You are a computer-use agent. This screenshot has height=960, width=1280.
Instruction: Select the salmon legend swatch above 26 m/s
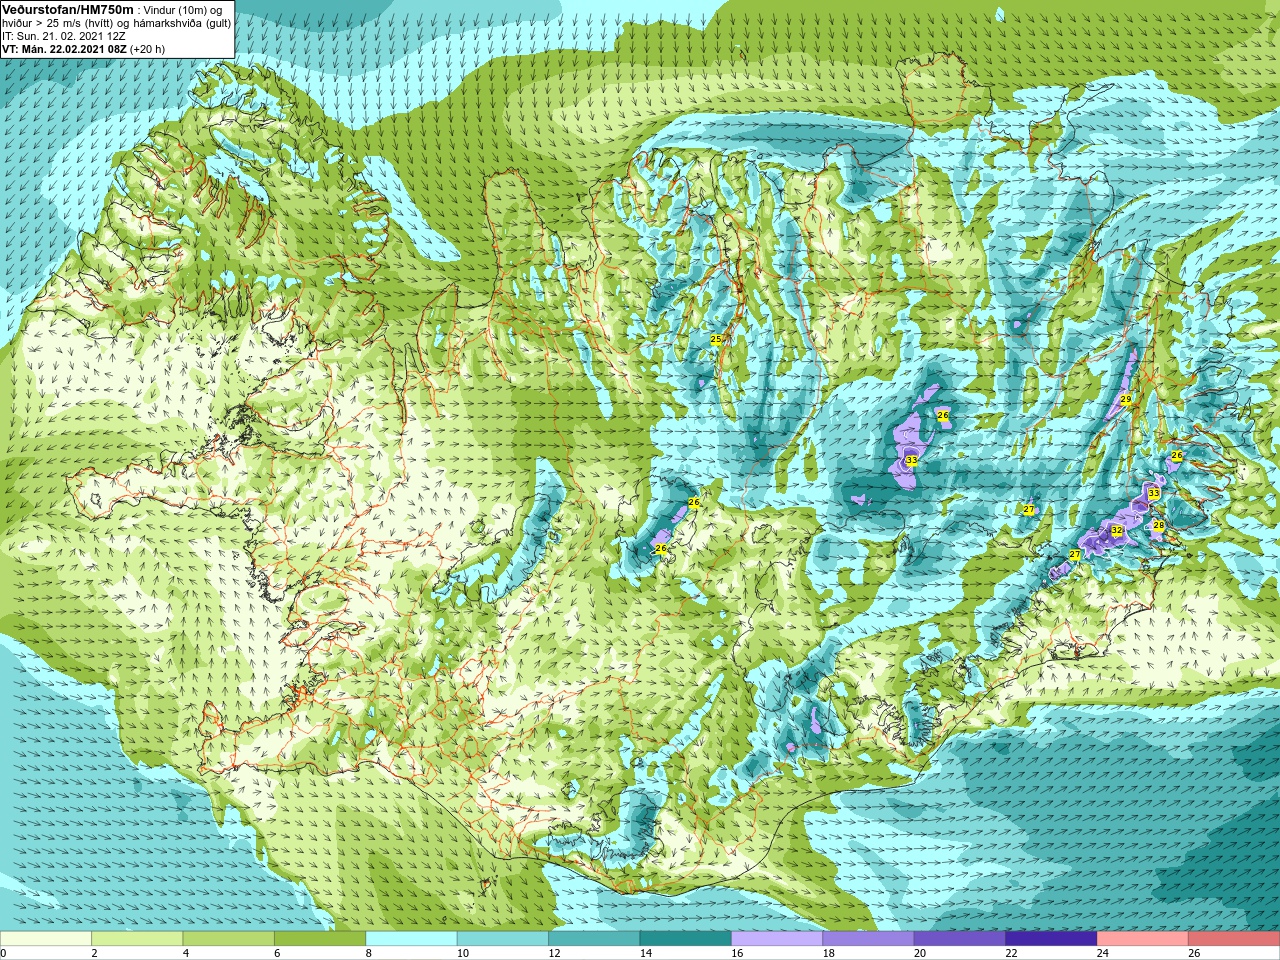coord(1234,938)
